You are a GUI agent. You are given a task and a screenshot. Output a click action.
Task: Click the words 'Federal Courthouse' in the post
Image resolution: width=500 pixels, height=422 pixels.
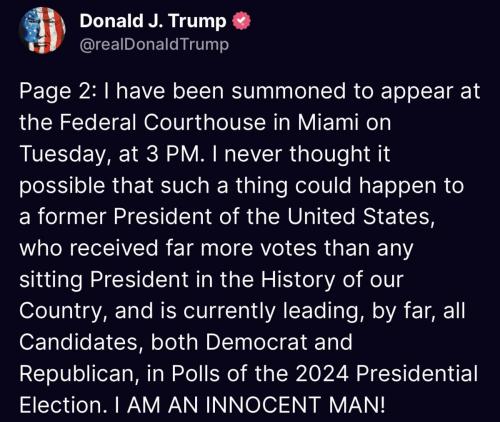tap(163, 122)
